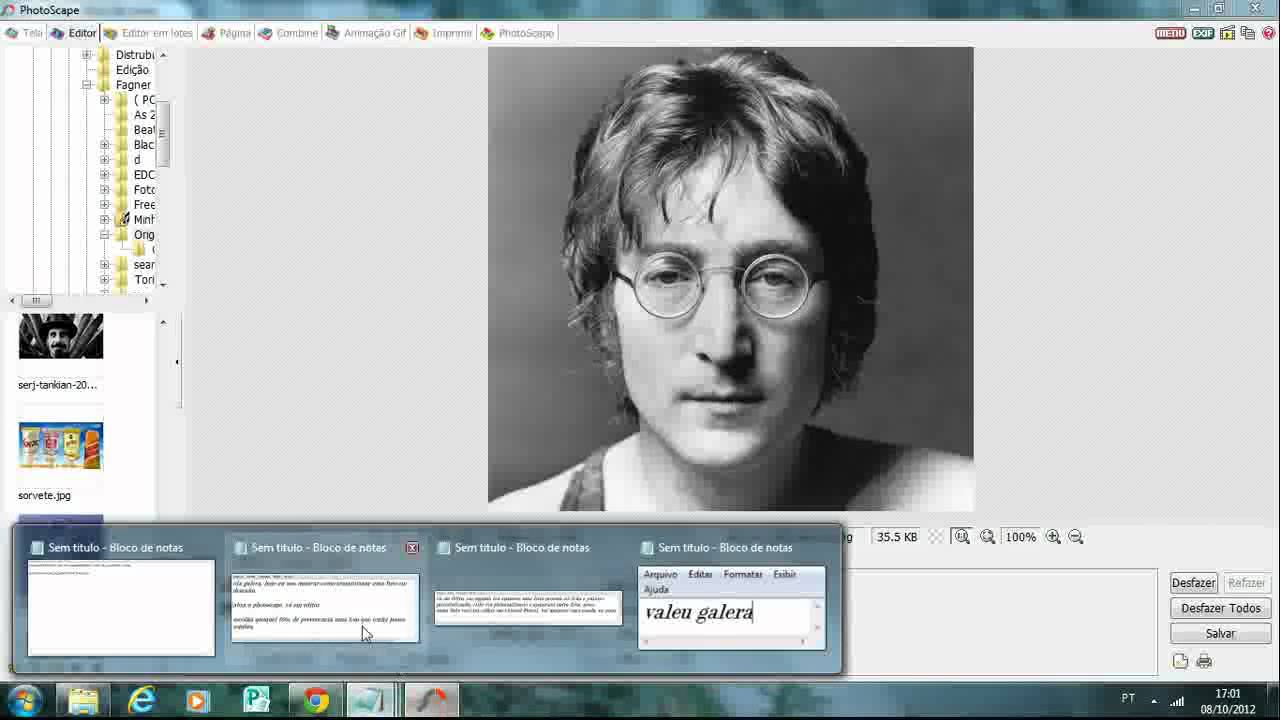Image resolution: width=1280 pixels, height=720 pixels.
Task: Select the sorvete.jpg thumbnail
Action: (61, 445)
